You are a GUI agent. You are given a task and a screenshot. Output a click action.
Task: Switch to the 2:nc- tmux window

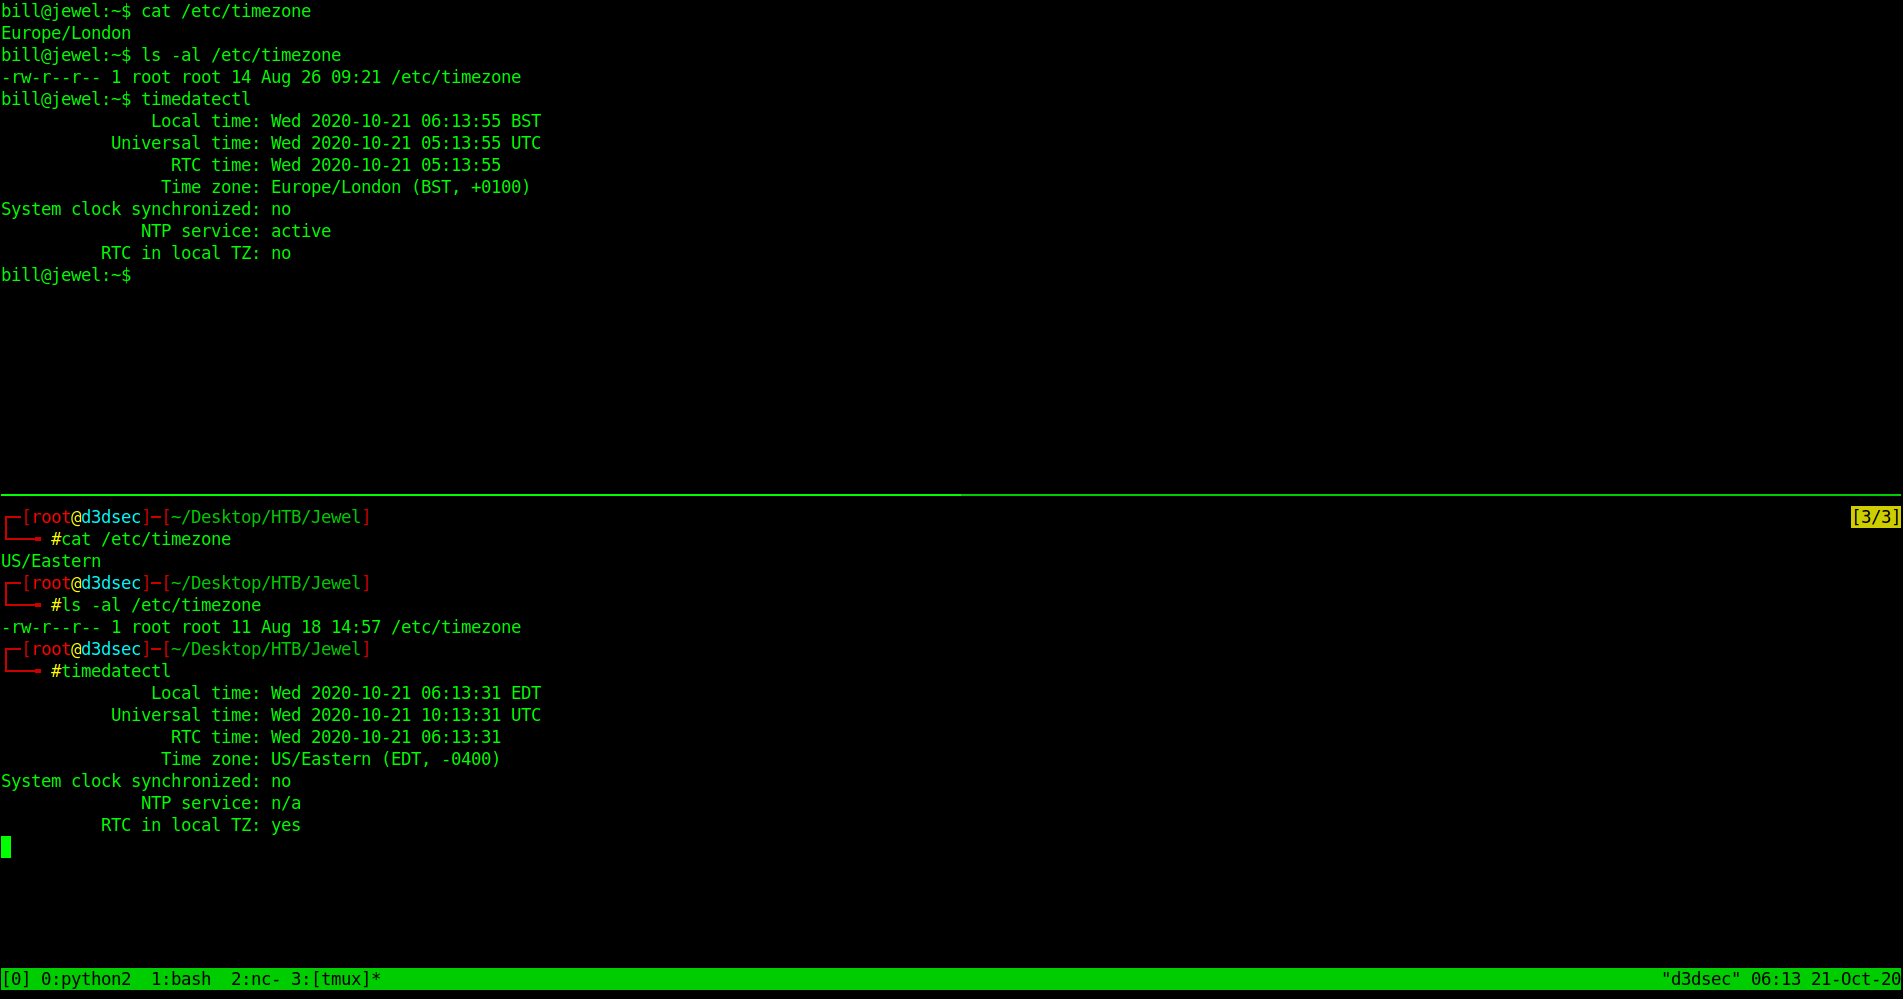256,979
